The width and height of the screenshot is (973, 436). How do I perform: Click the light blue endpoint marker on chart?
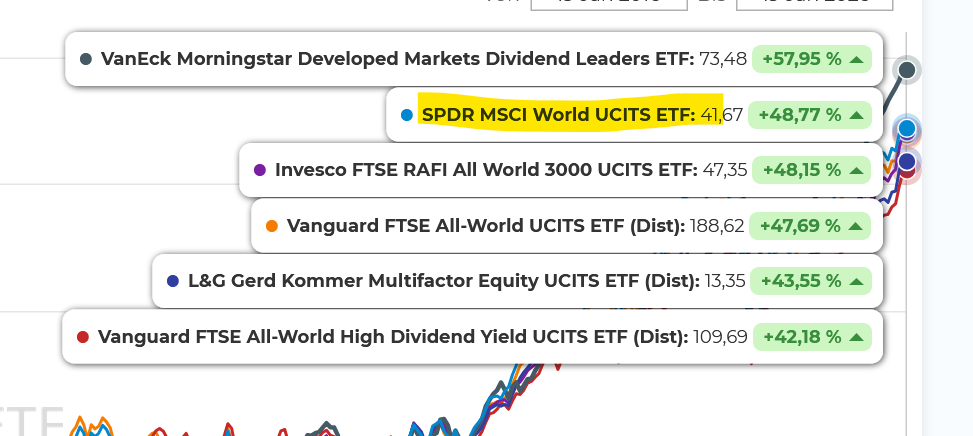[907, 129]
